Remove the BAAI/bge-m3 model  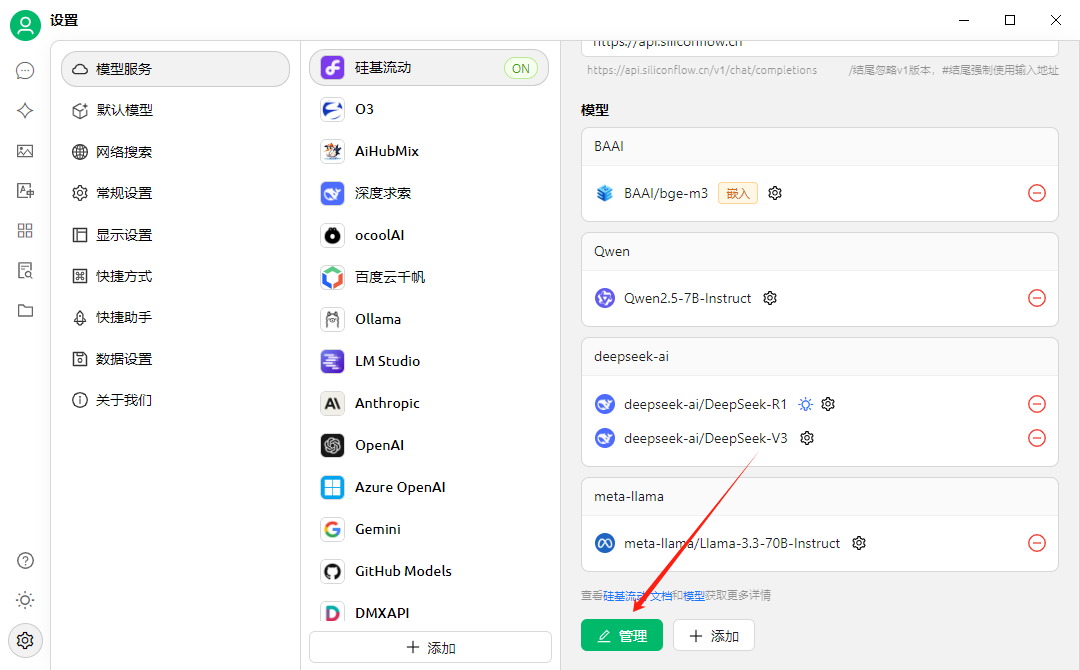coord(1037,193)
